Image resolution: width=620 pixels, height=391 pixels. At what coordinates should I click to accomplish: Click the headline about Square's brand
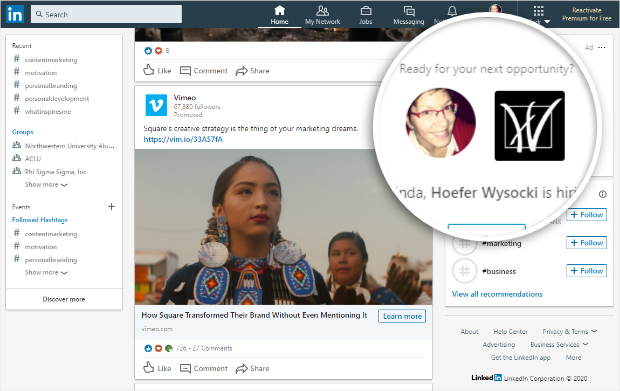(x=254, y=315)
